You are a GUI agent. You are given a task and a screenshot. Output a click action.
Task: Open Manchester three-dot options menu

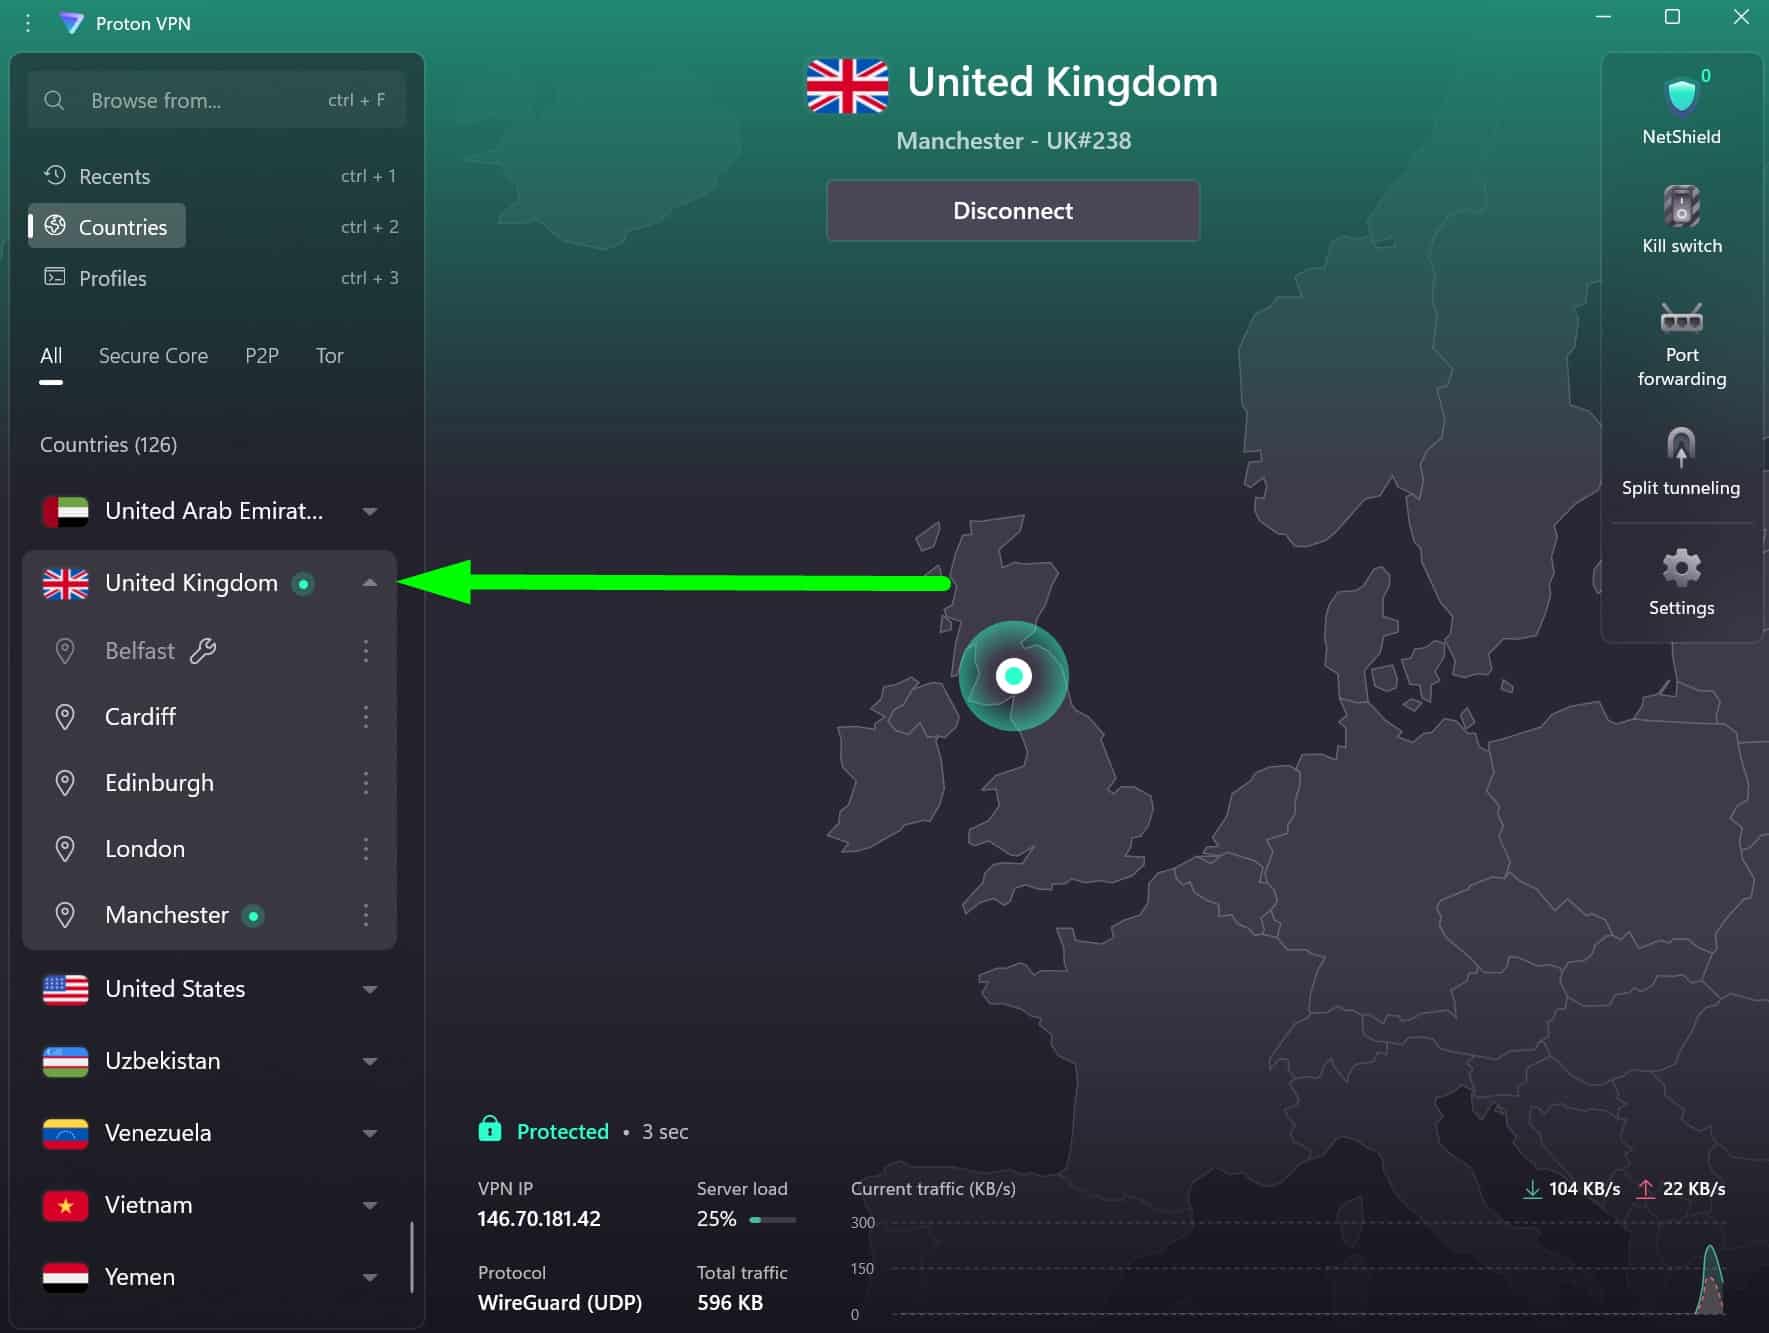pyautogui.click(x=366, y=915)
